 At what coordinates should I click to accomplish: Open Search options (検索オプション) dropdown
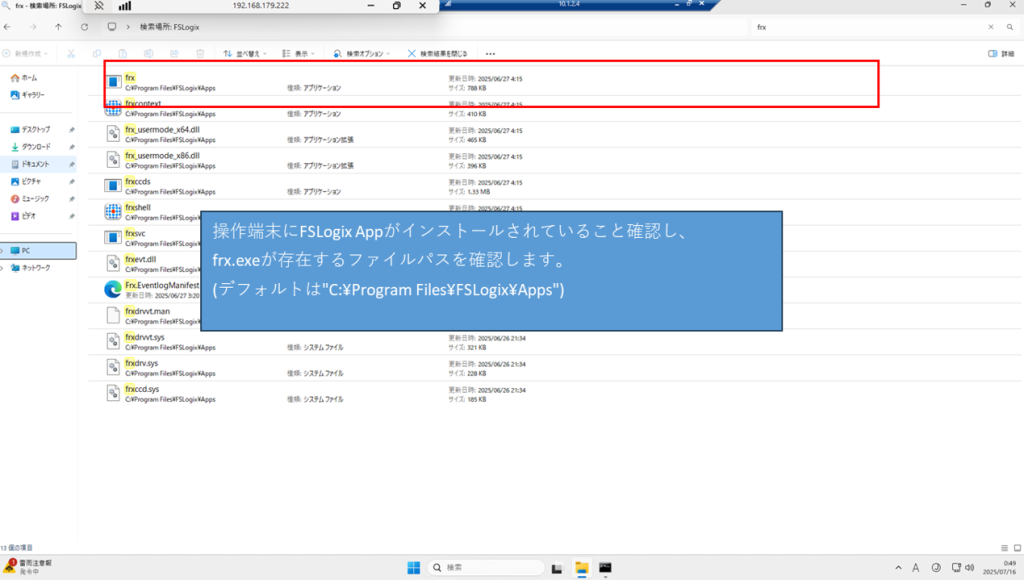tap(362, 54)
